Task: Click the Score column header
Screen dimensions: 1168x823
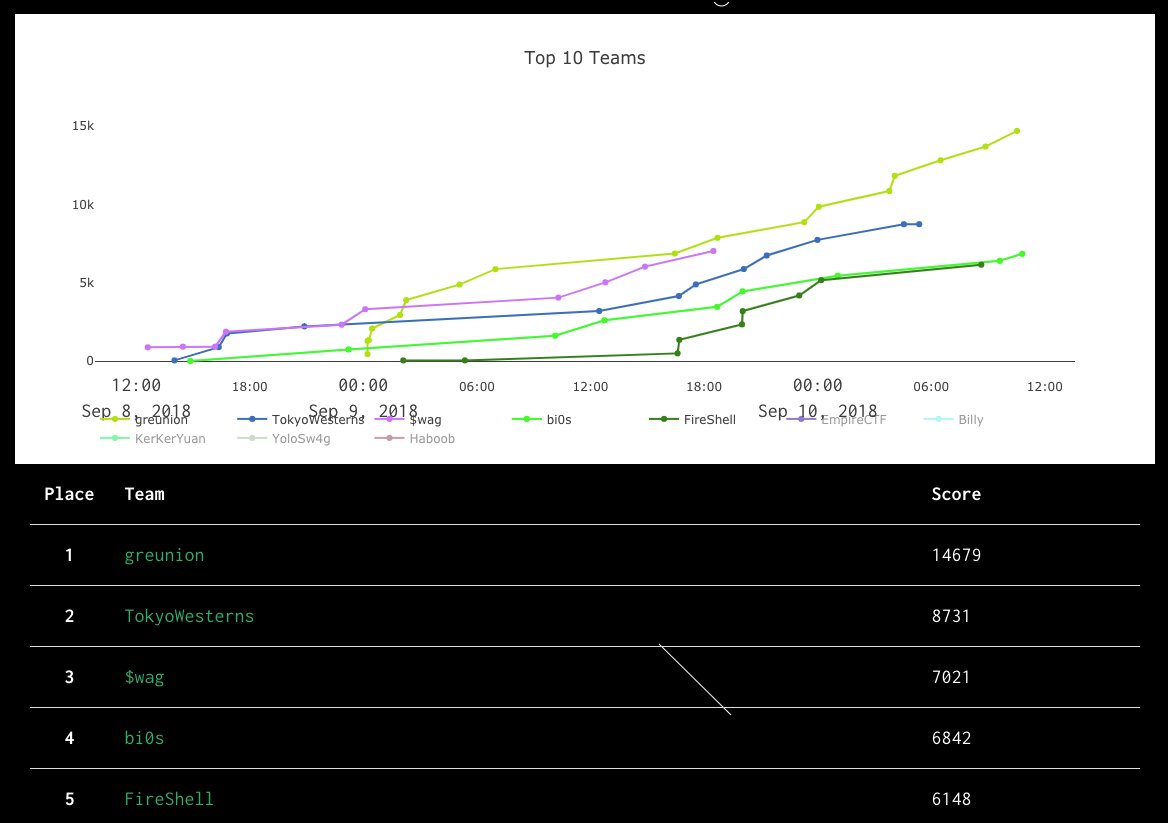Action: point(956,495)
